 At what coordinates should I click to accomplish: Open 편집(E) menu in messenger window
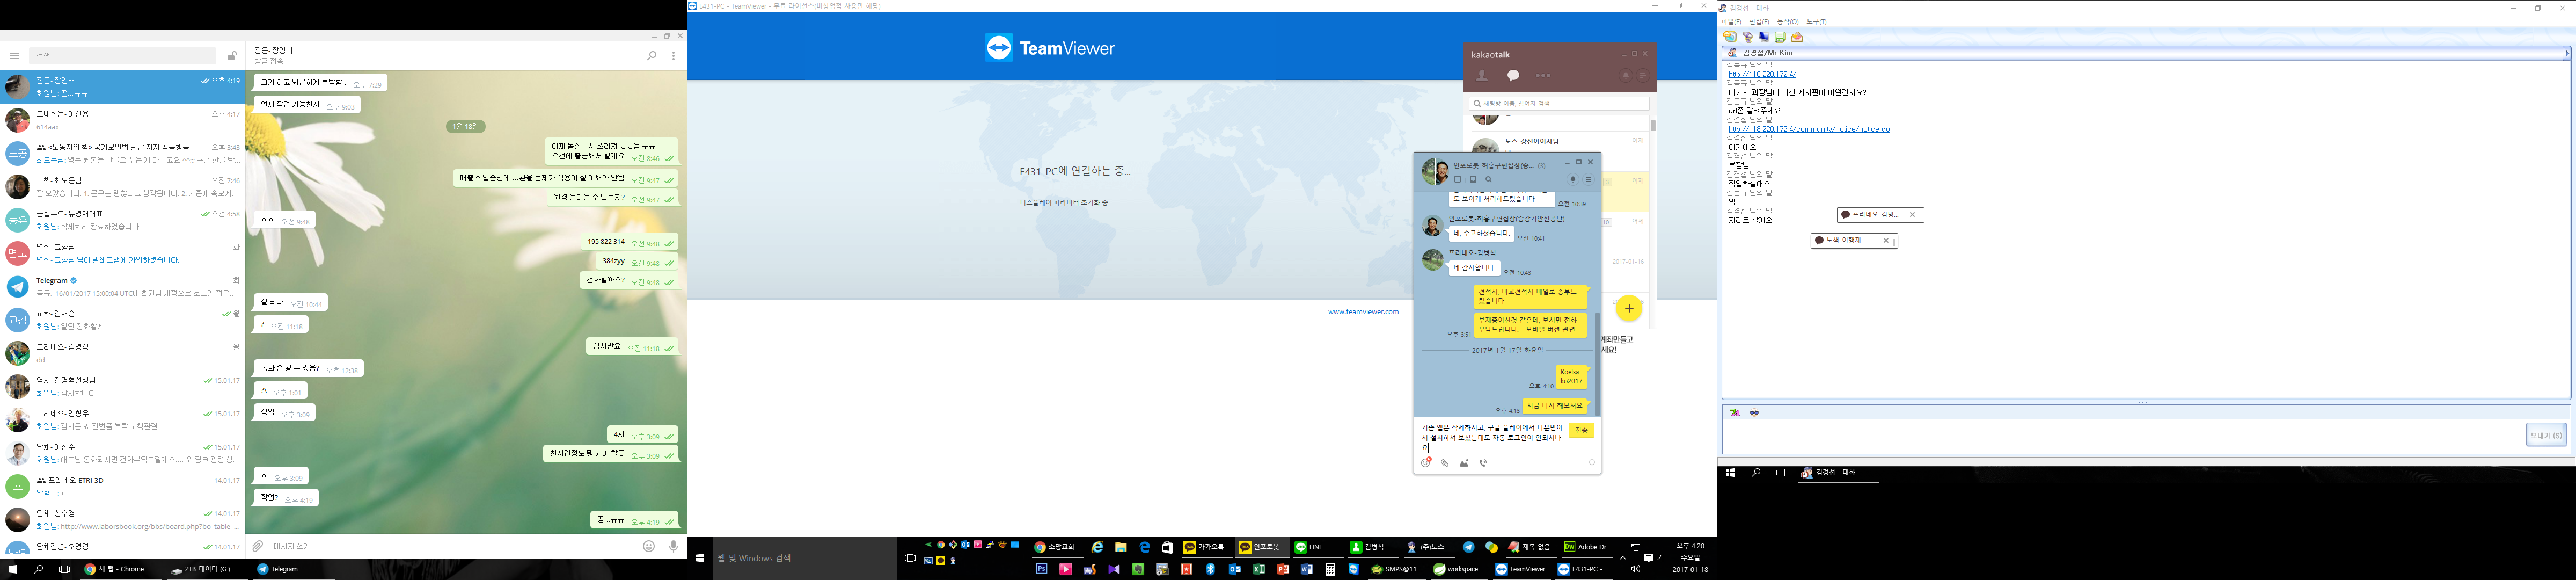[1759, 21]
